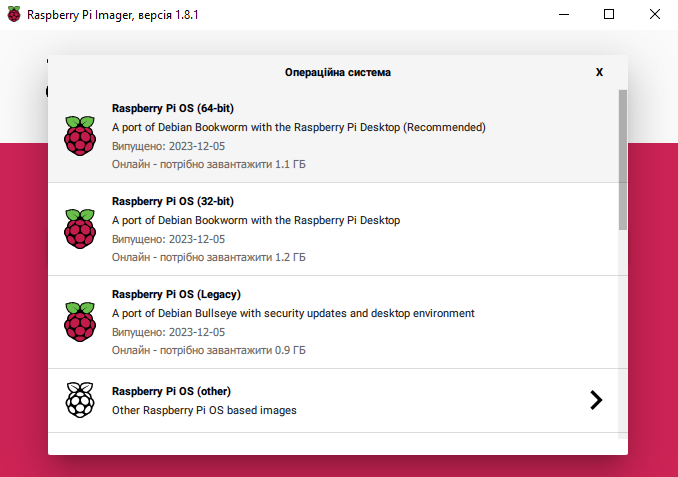Minimize the Raspberry Pi Imager window
The image size is (678, 477).
[x=564, y=14]
